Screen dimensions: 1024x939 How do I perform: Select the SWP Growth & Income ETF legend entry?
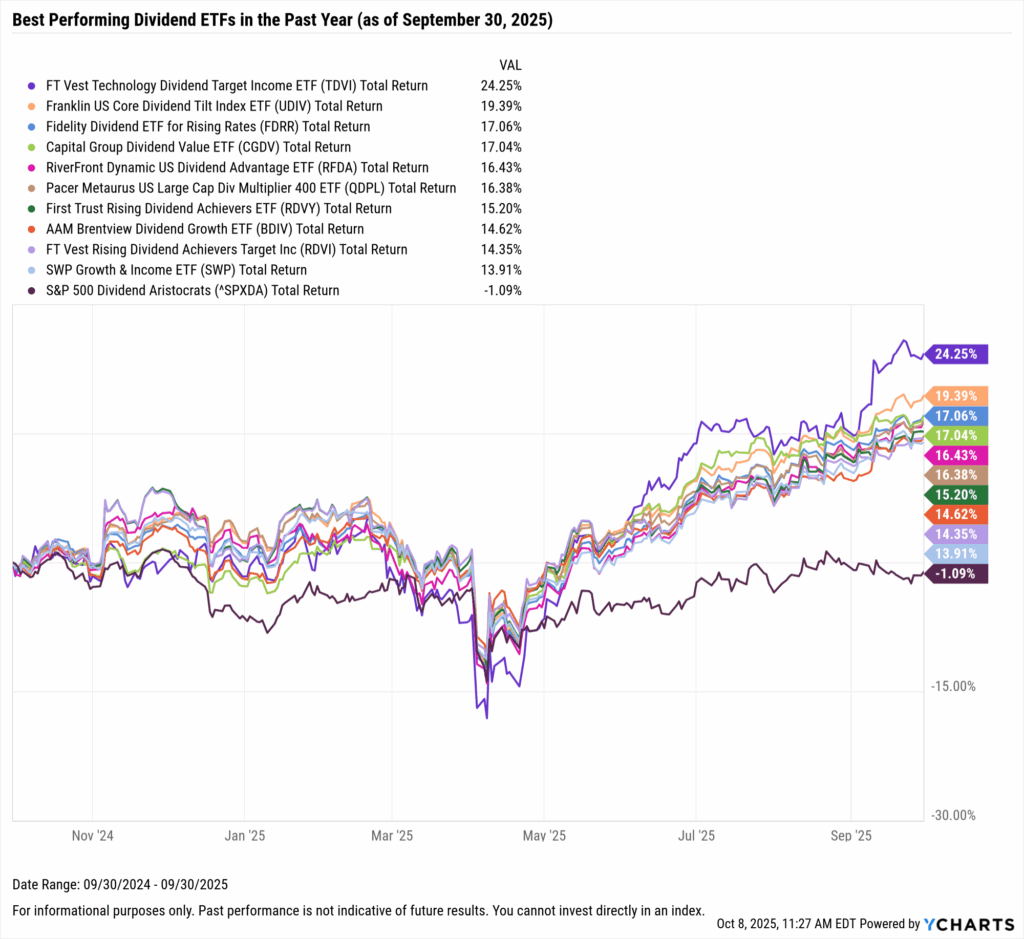coord(174,270)
